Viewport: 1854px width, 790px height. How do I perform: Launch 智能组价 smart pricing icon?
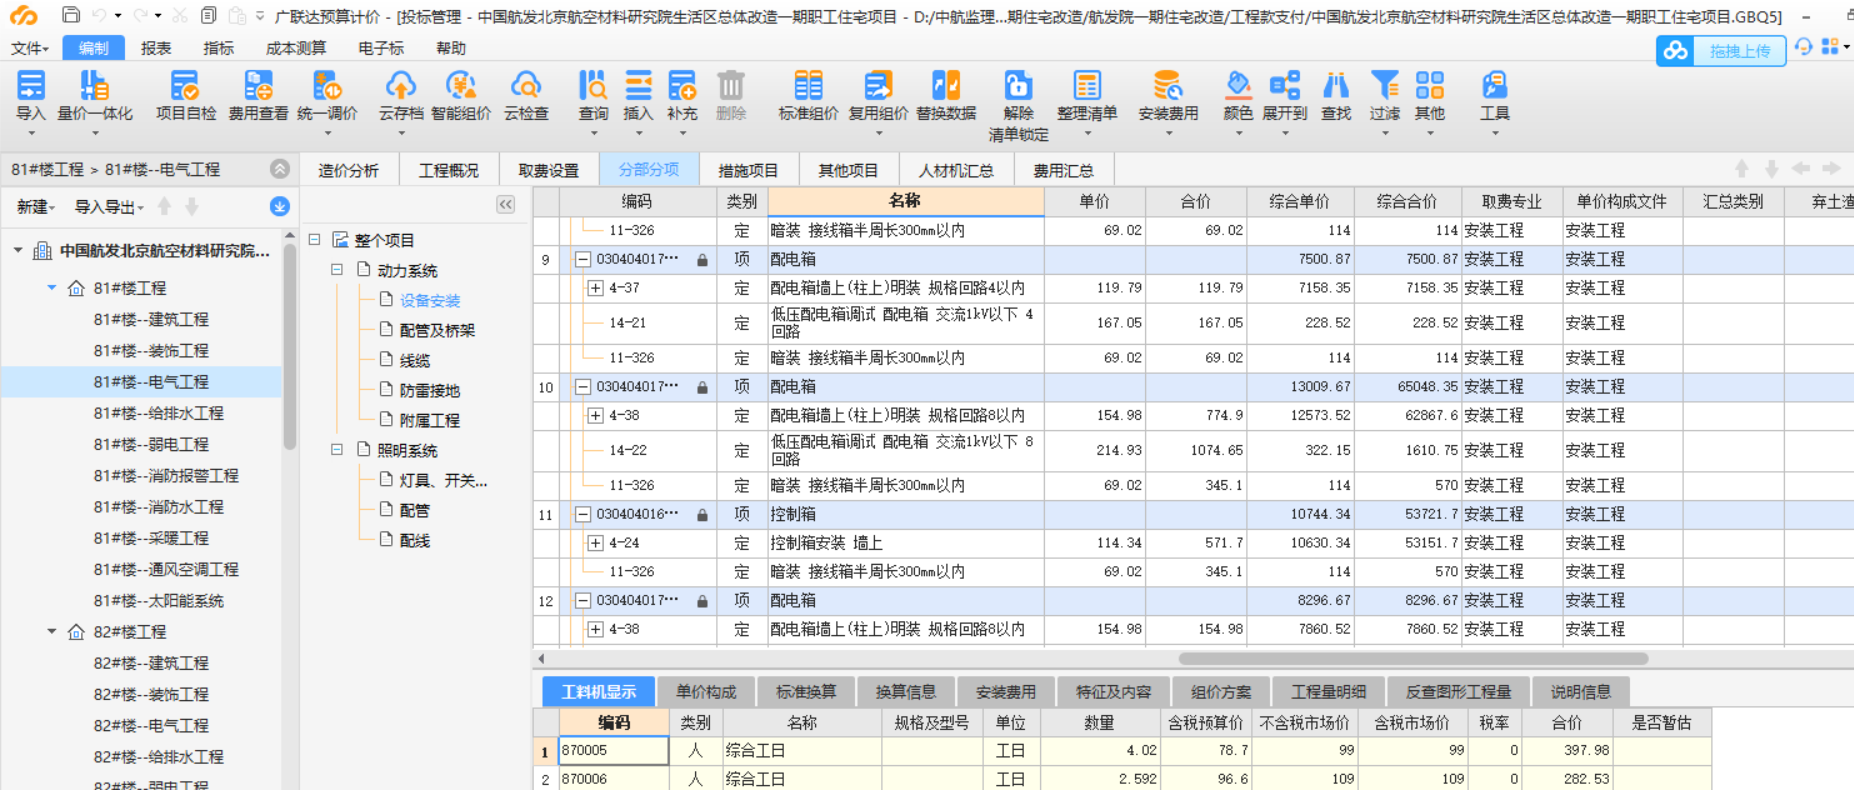coord(461,86)
